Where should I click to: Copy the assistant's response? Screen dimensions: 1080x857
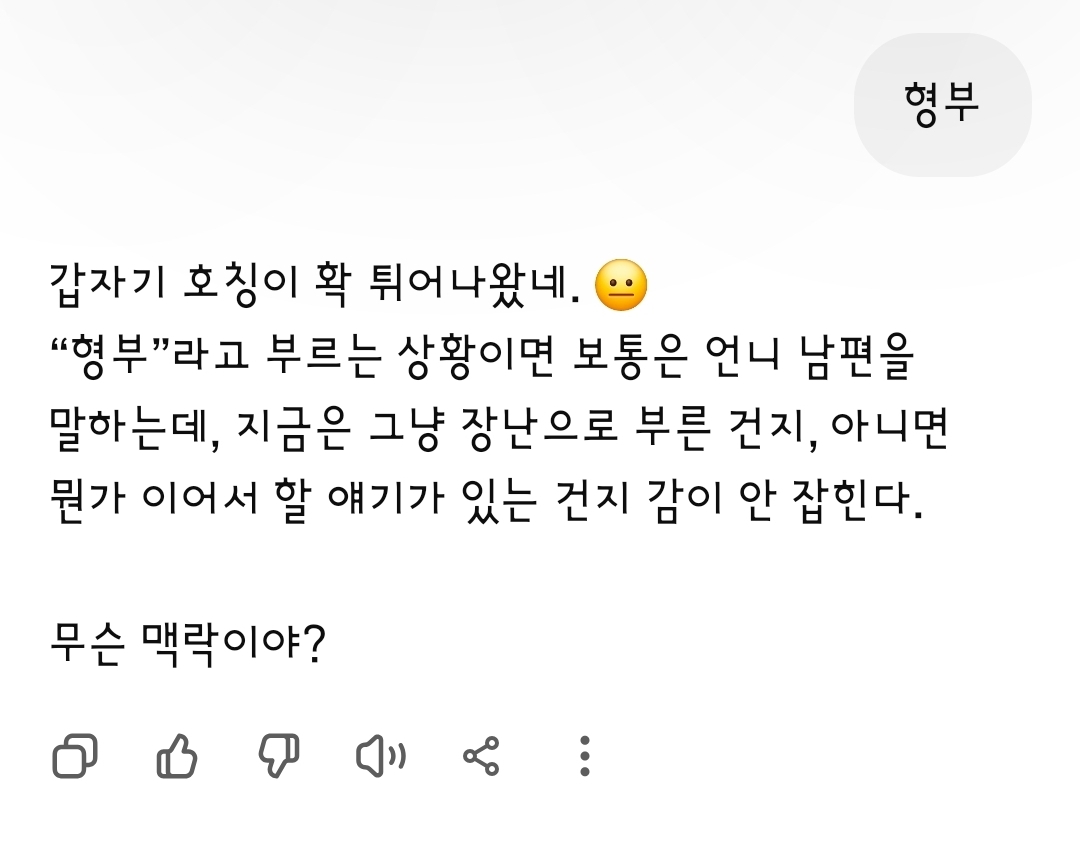coord(75,756)
